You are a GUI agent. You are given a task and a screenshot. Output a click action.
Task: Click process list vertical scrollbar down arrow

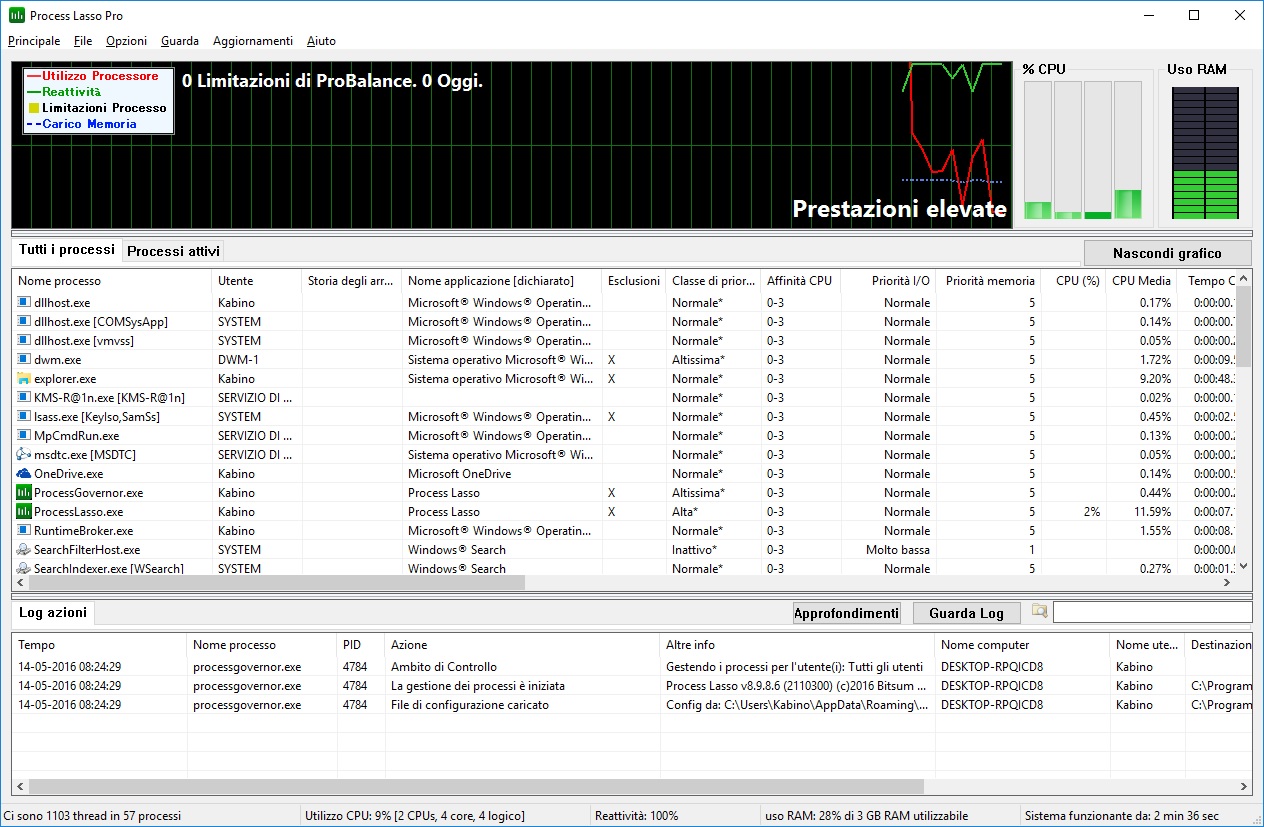point(1244,566)
